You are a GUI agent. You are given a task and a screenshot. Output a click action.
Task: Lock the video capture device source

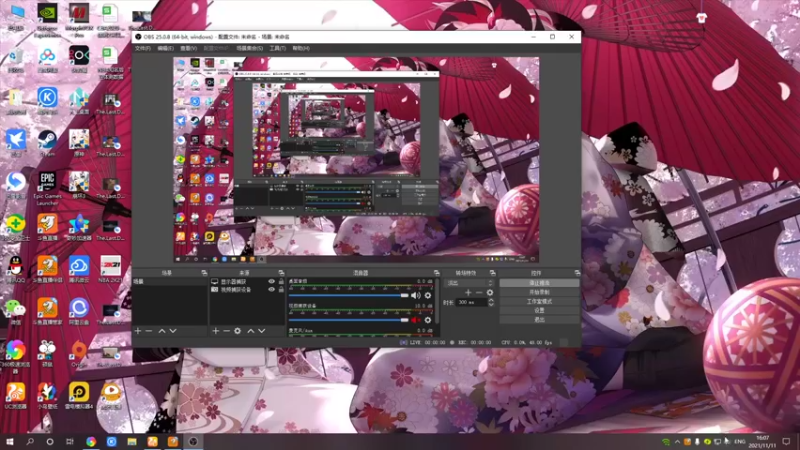pos(281,289)
